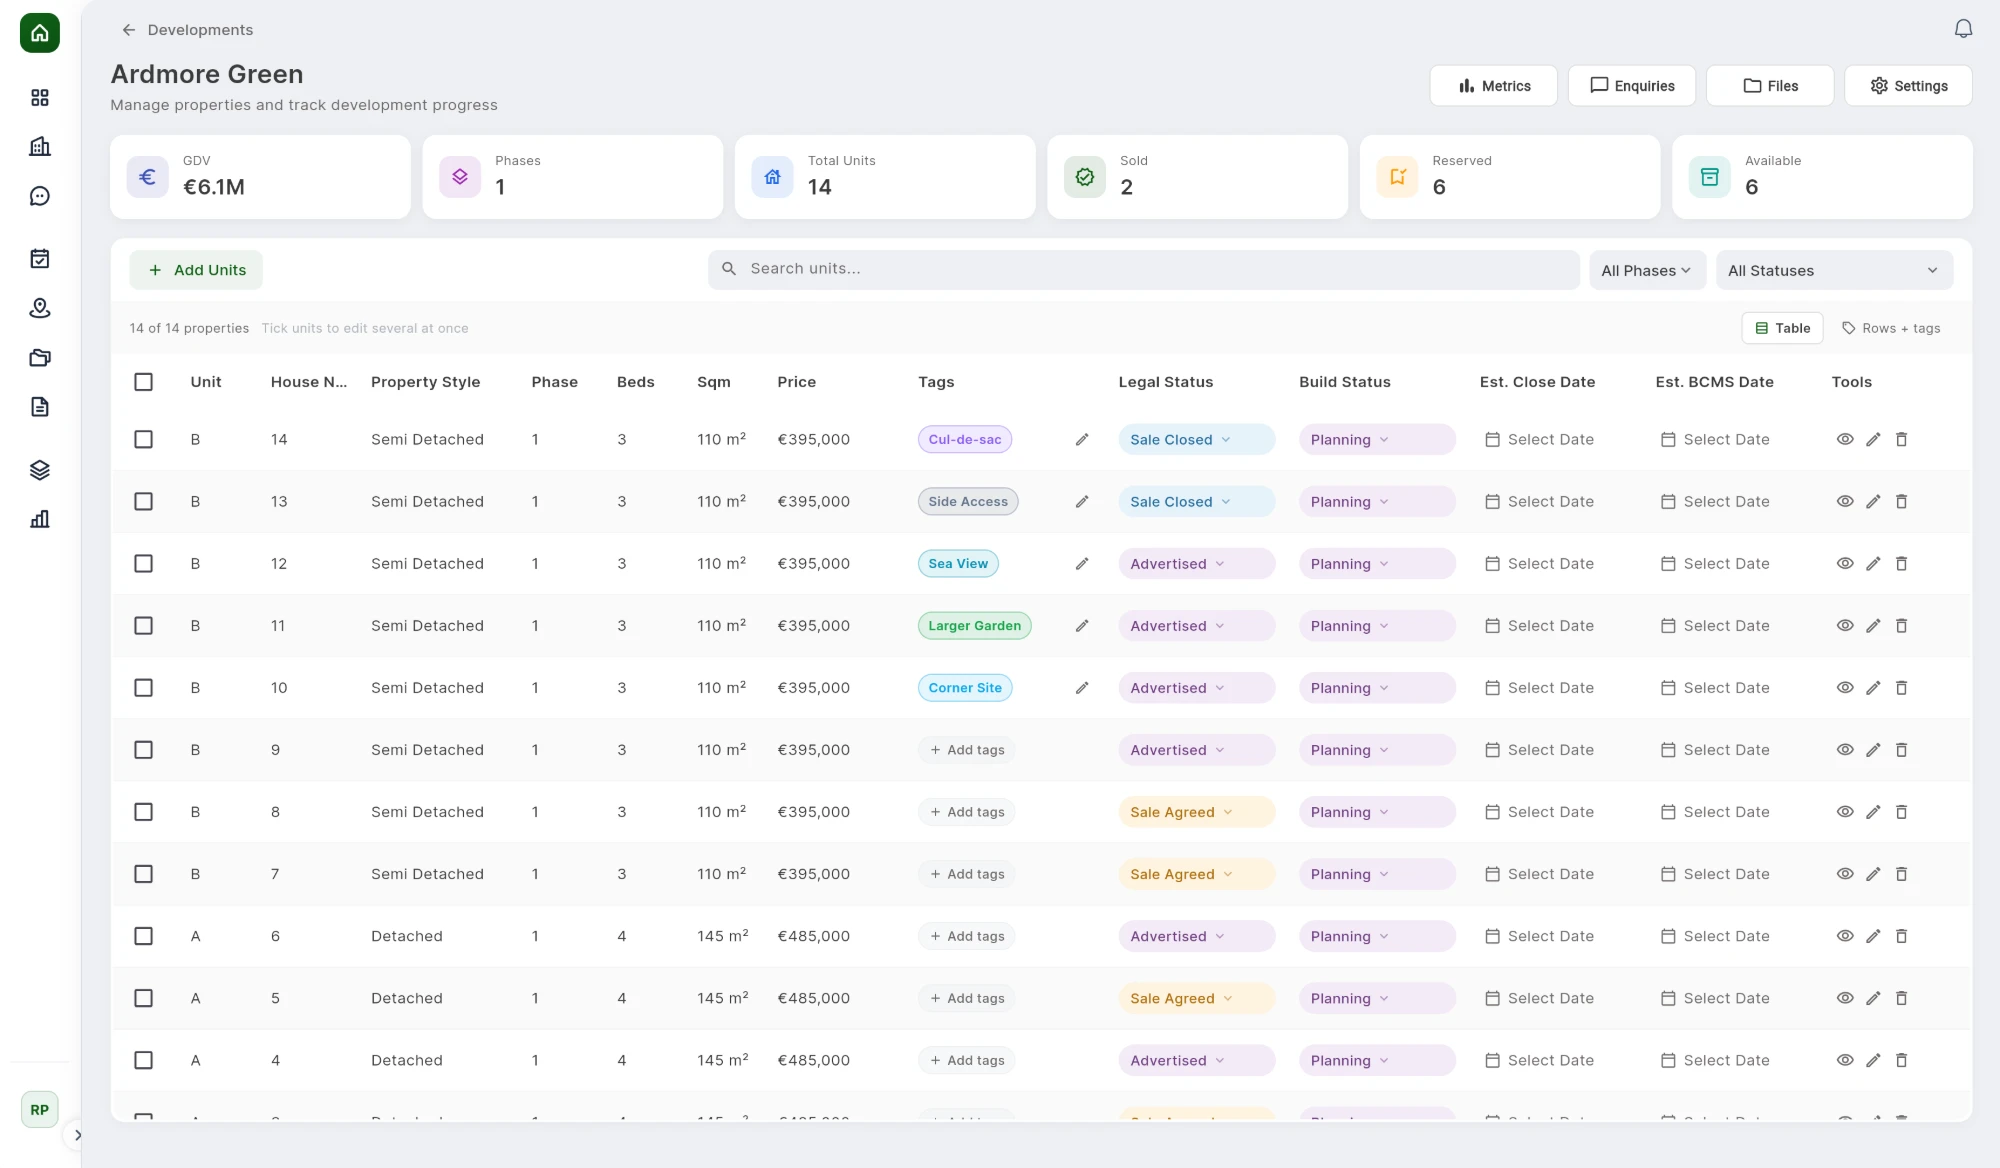The width and height of the screenshot is (2000, 1168).
Task: Open Planning build status for house 11
Action: click(x=1376, y=626)
